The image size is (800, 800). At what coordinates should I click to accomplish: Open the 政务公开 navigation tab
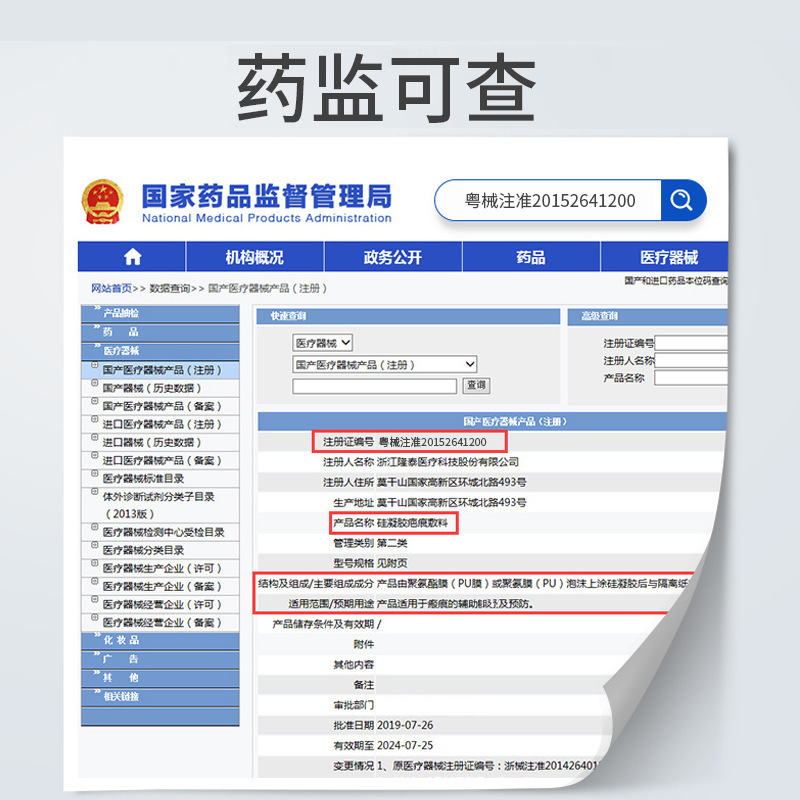[392, 257]
